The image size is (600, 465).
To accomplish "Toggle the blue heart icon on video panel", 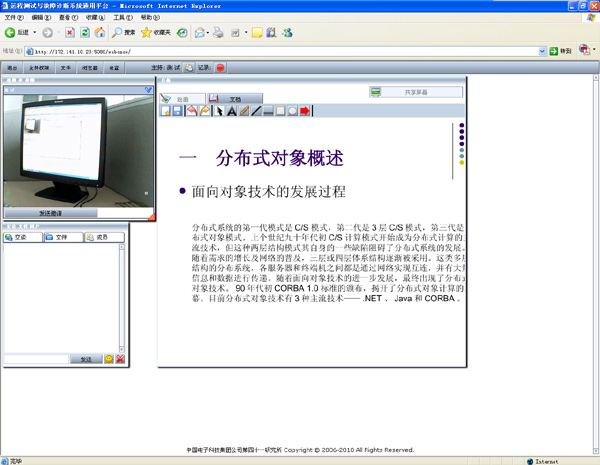I will pos(149,90).
